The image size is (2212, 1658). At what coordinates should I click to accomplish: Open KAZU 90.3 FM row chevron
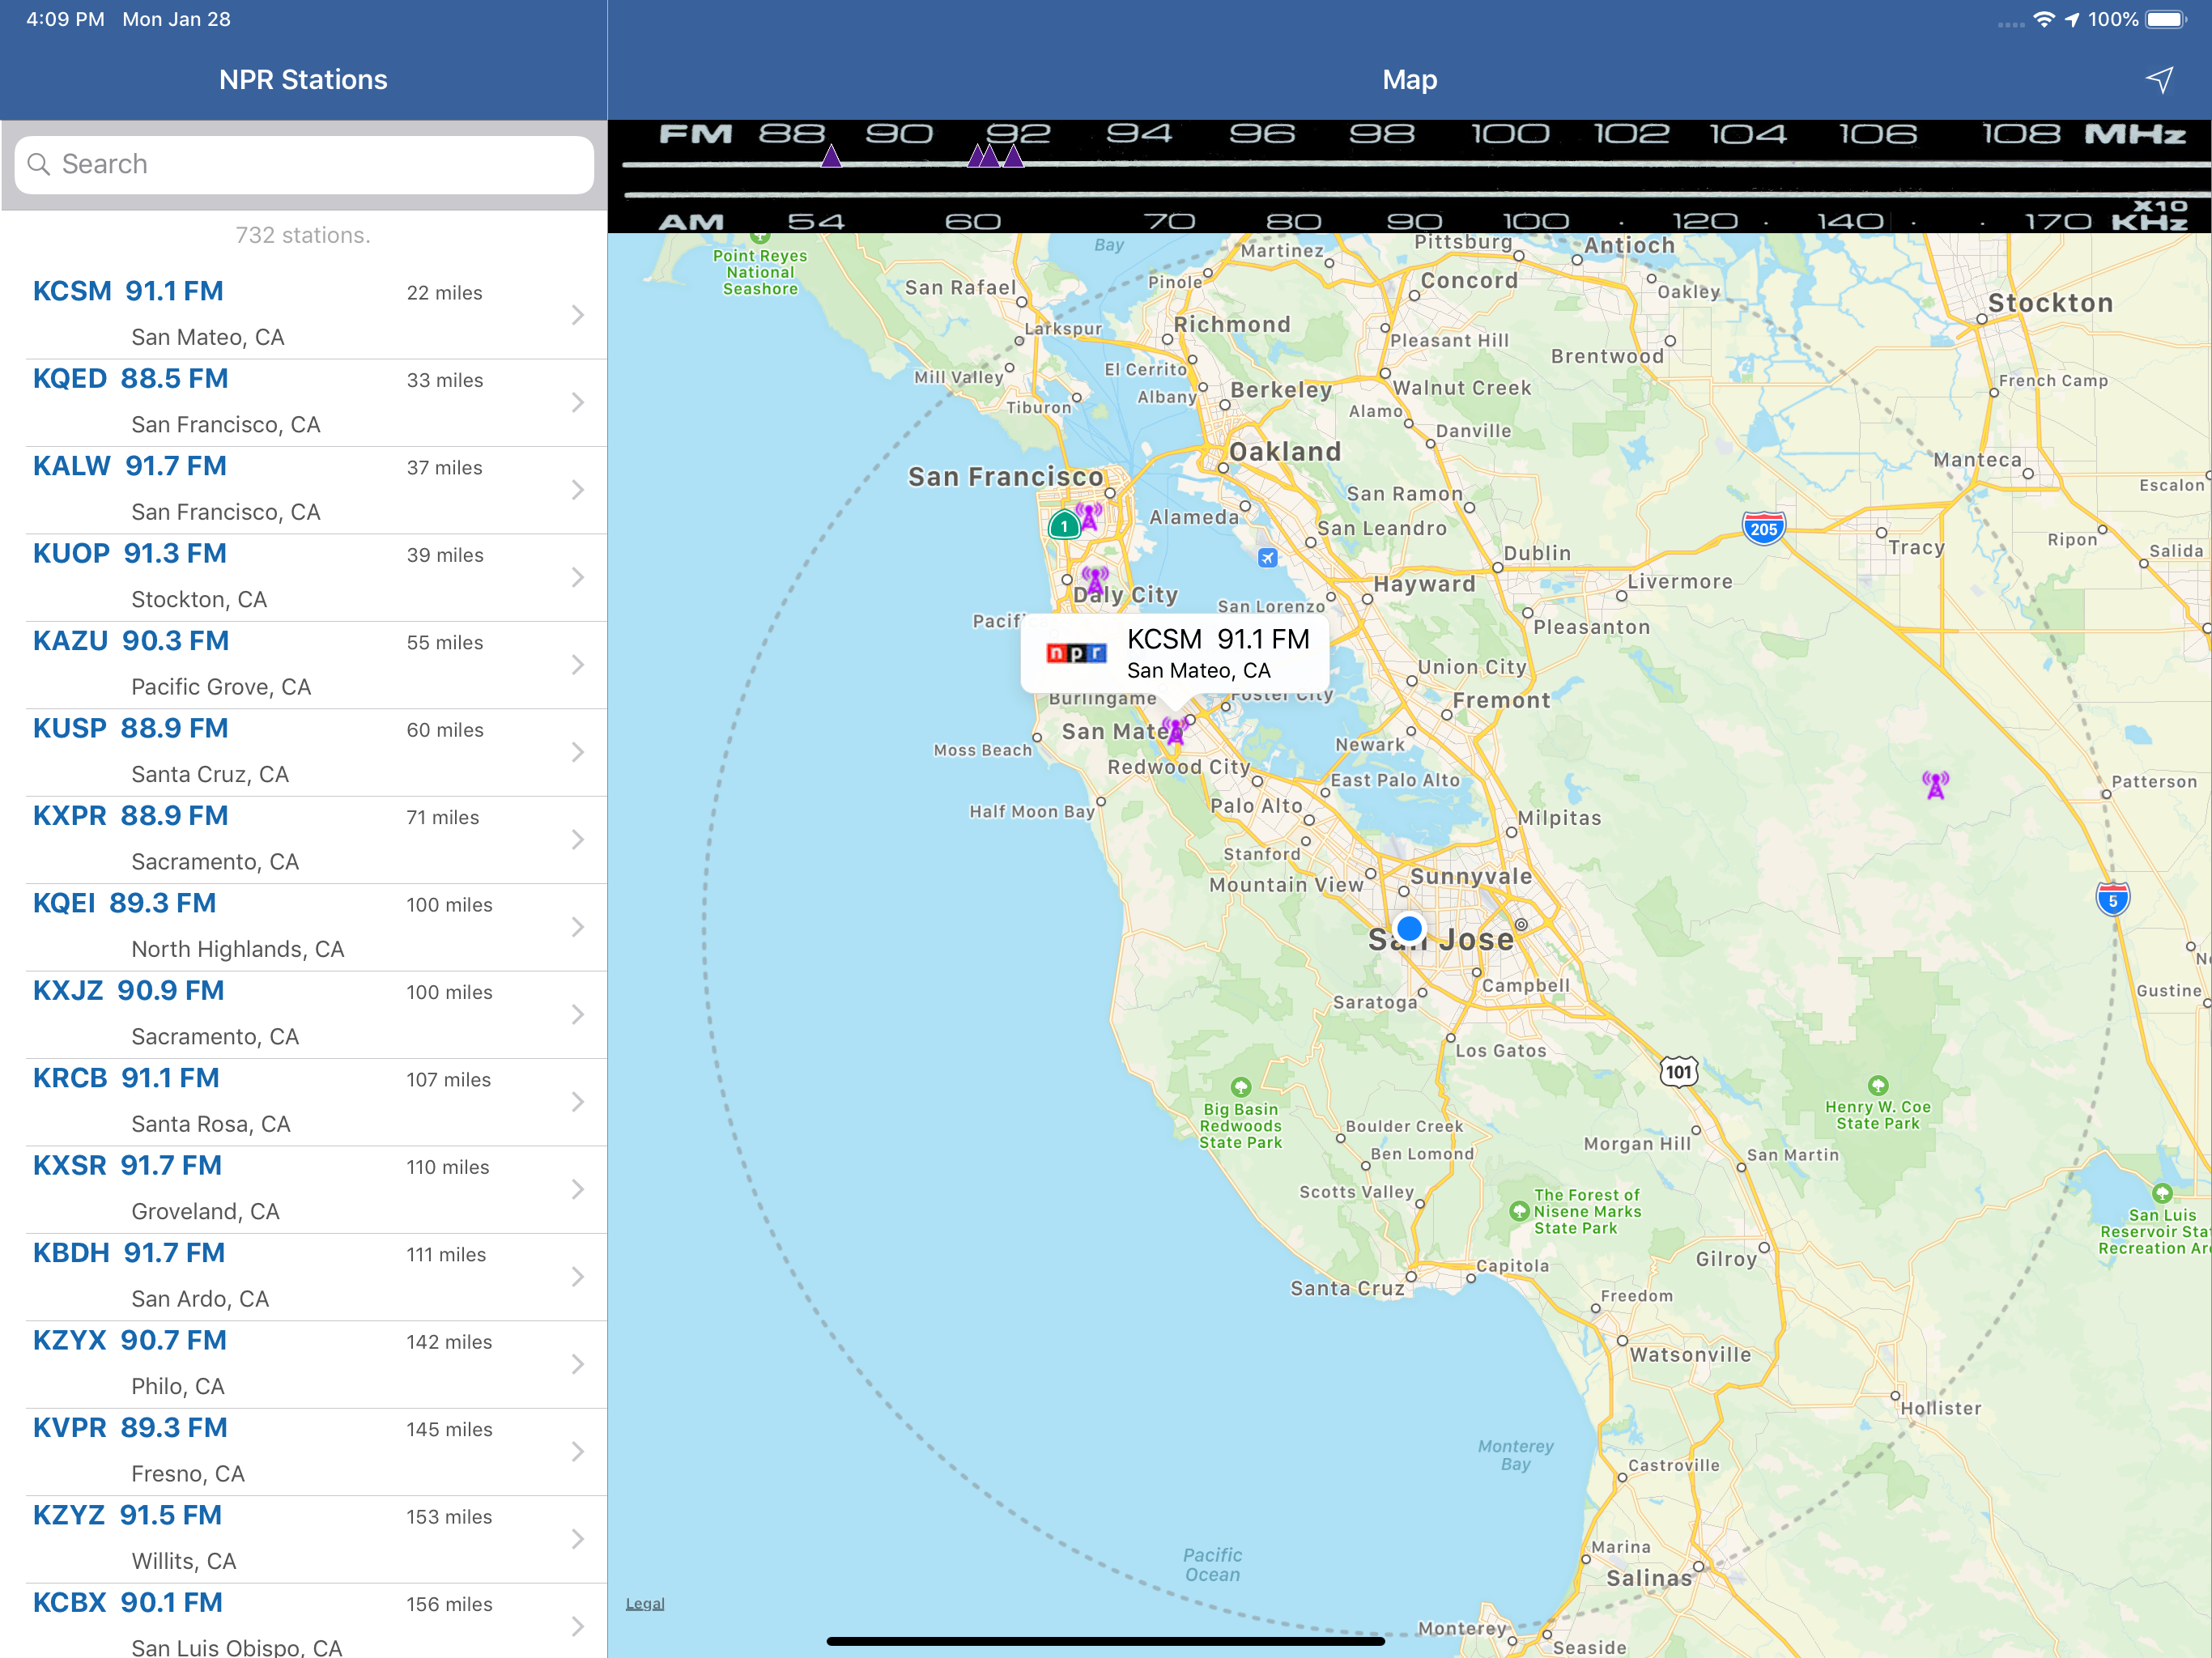pos(577,665)
